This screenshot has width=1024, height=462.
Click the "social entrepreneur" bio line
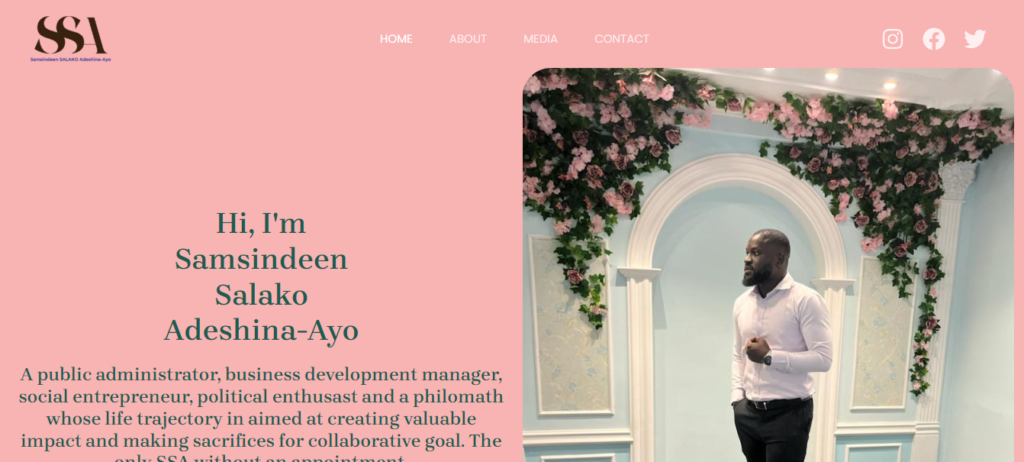click(261, 397)
